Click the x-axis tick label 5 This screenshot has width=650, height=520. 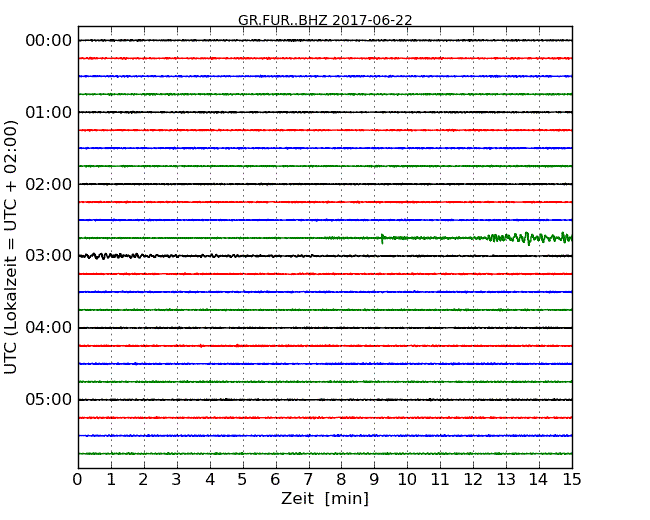242,480
